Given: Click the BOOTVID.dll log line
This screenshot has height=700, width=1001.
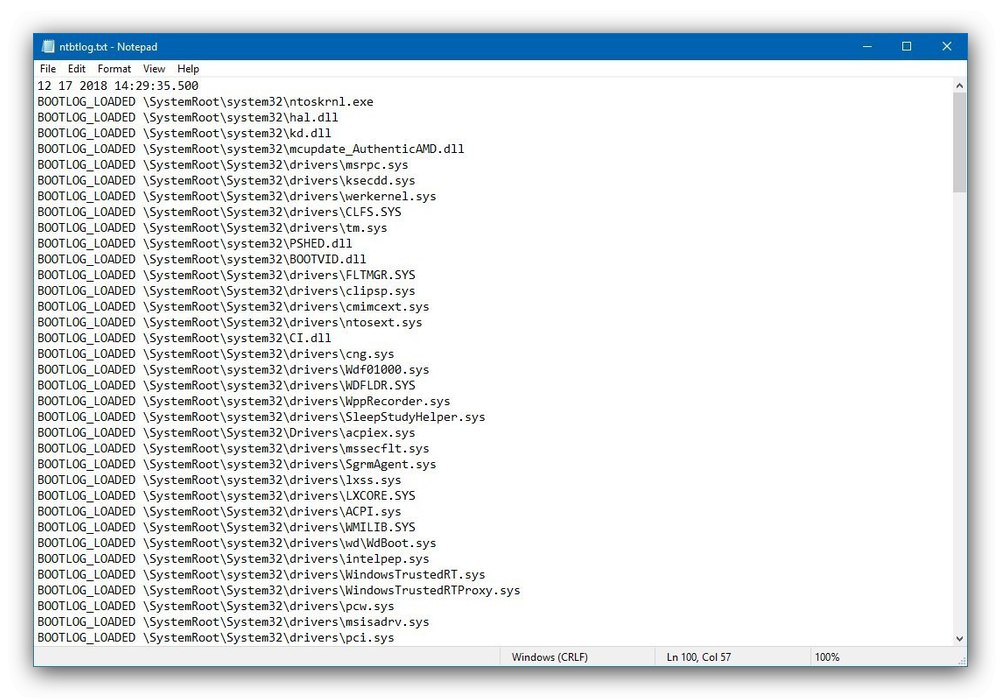Looking at the screenshot, I should (202, 259).
